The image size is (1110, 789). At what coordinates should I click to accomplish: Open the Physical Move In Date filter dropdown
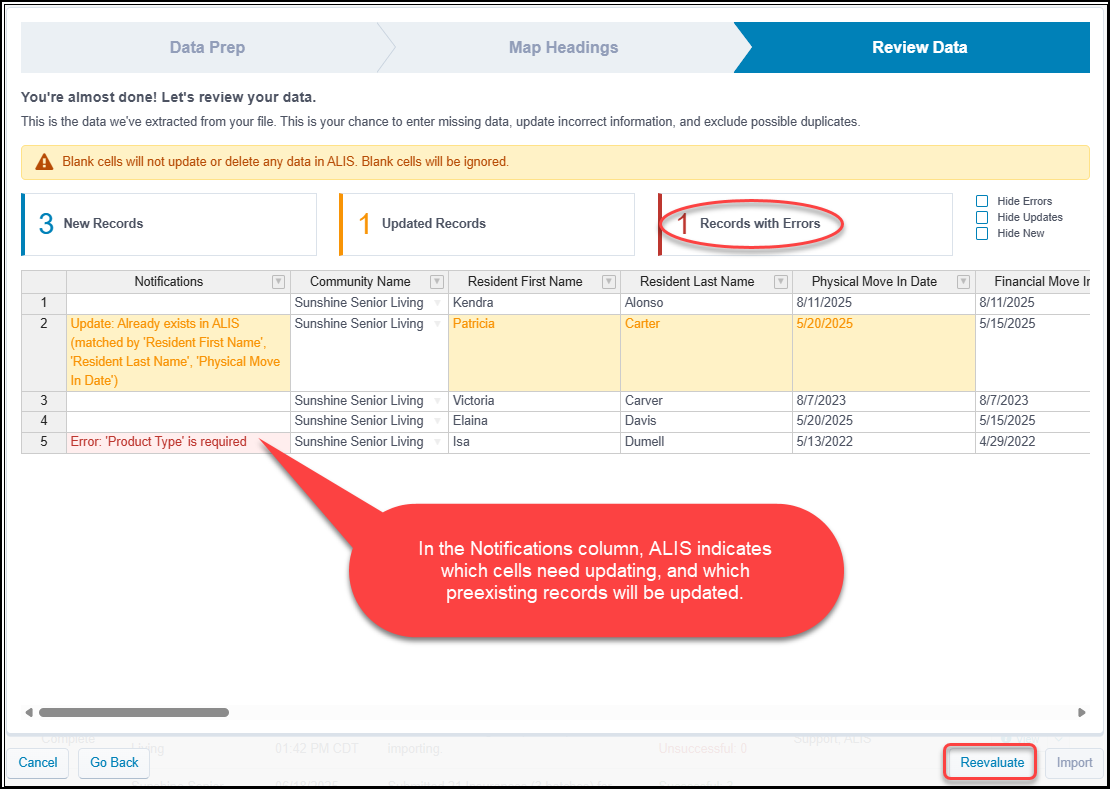point(963,281)
